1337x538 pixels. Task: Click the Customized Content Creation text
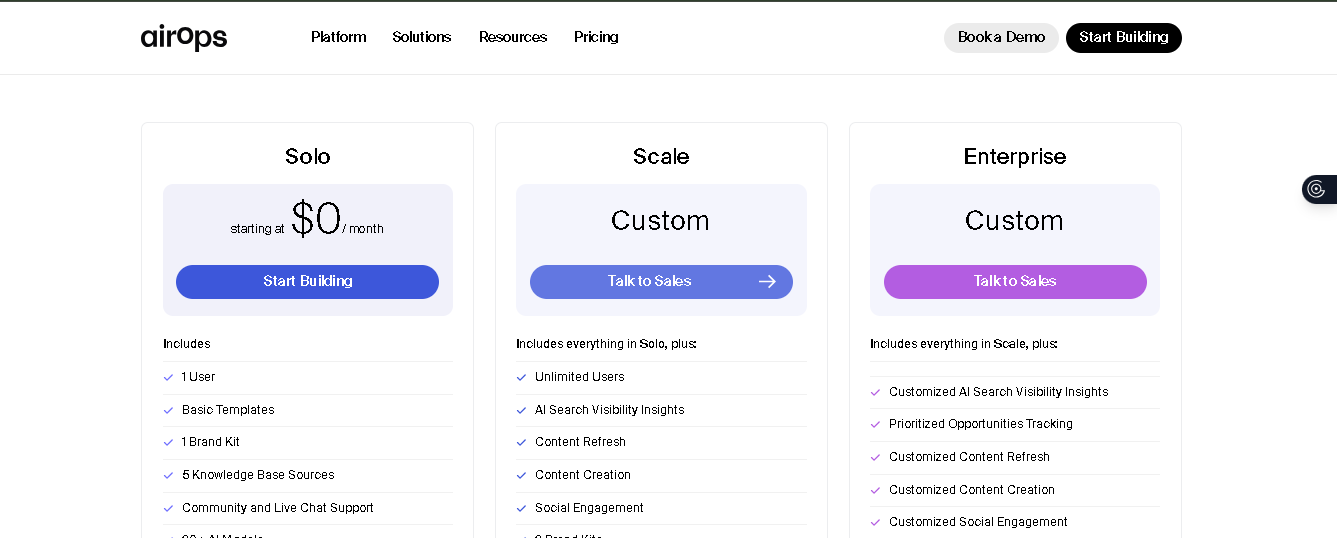pos(972,490)
